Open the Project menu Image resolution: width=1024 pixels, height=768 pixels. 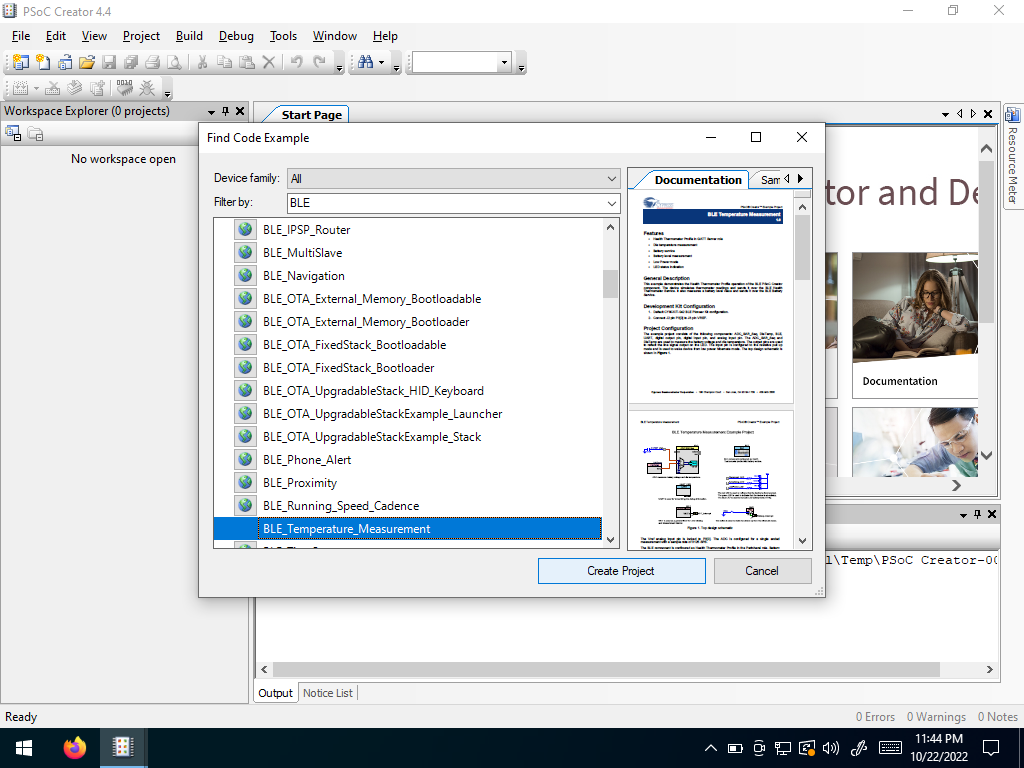tap(141, 36)
